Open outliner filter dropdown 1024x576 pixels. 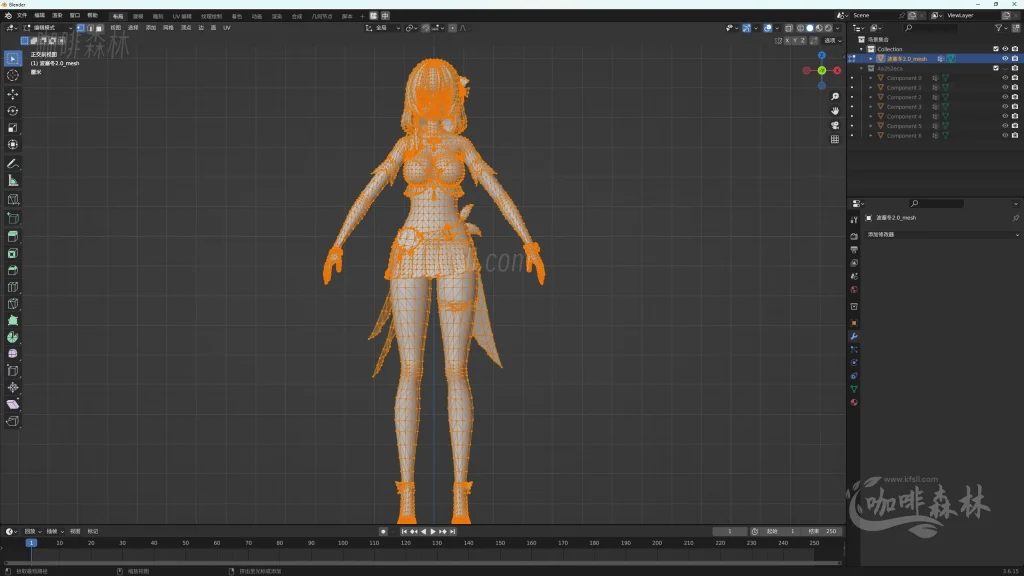pyautogui.click(x=1000, y=28)
